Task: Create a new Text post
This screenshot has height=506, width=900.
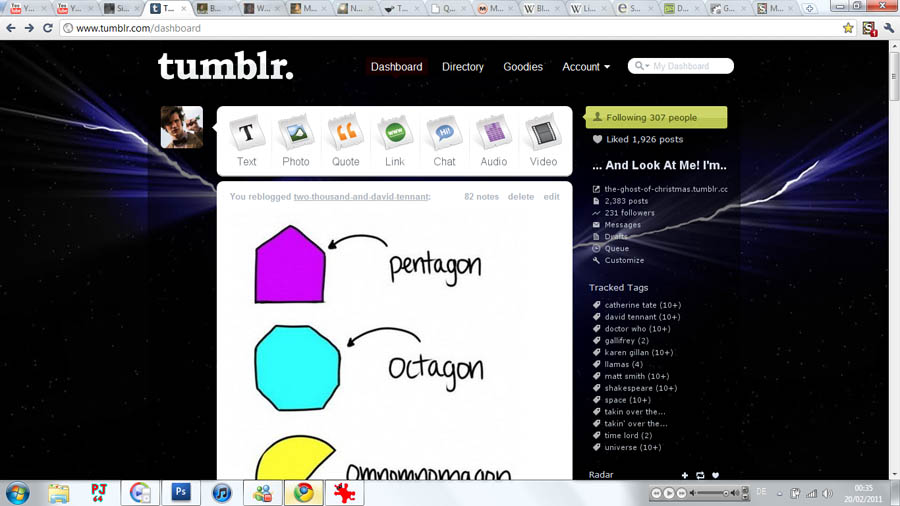Action: 247,141
